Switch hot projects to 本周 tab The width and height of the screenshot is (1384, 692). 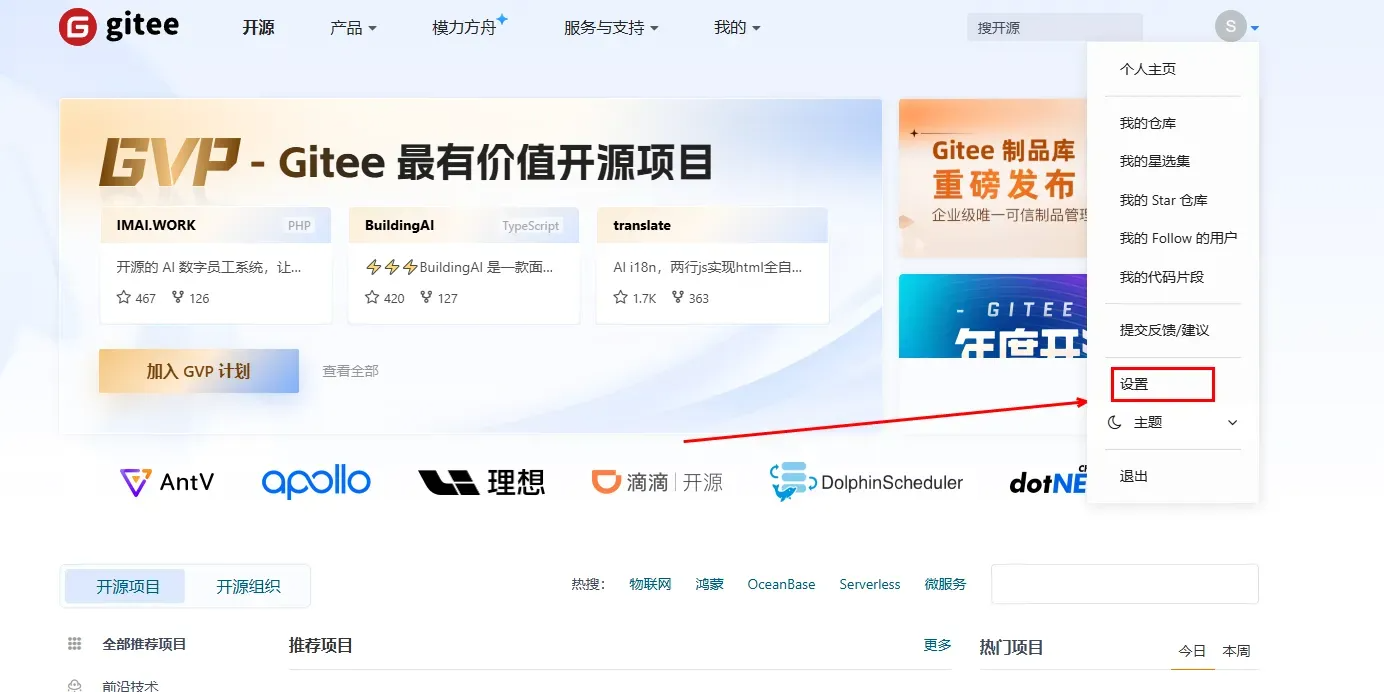1237,650
